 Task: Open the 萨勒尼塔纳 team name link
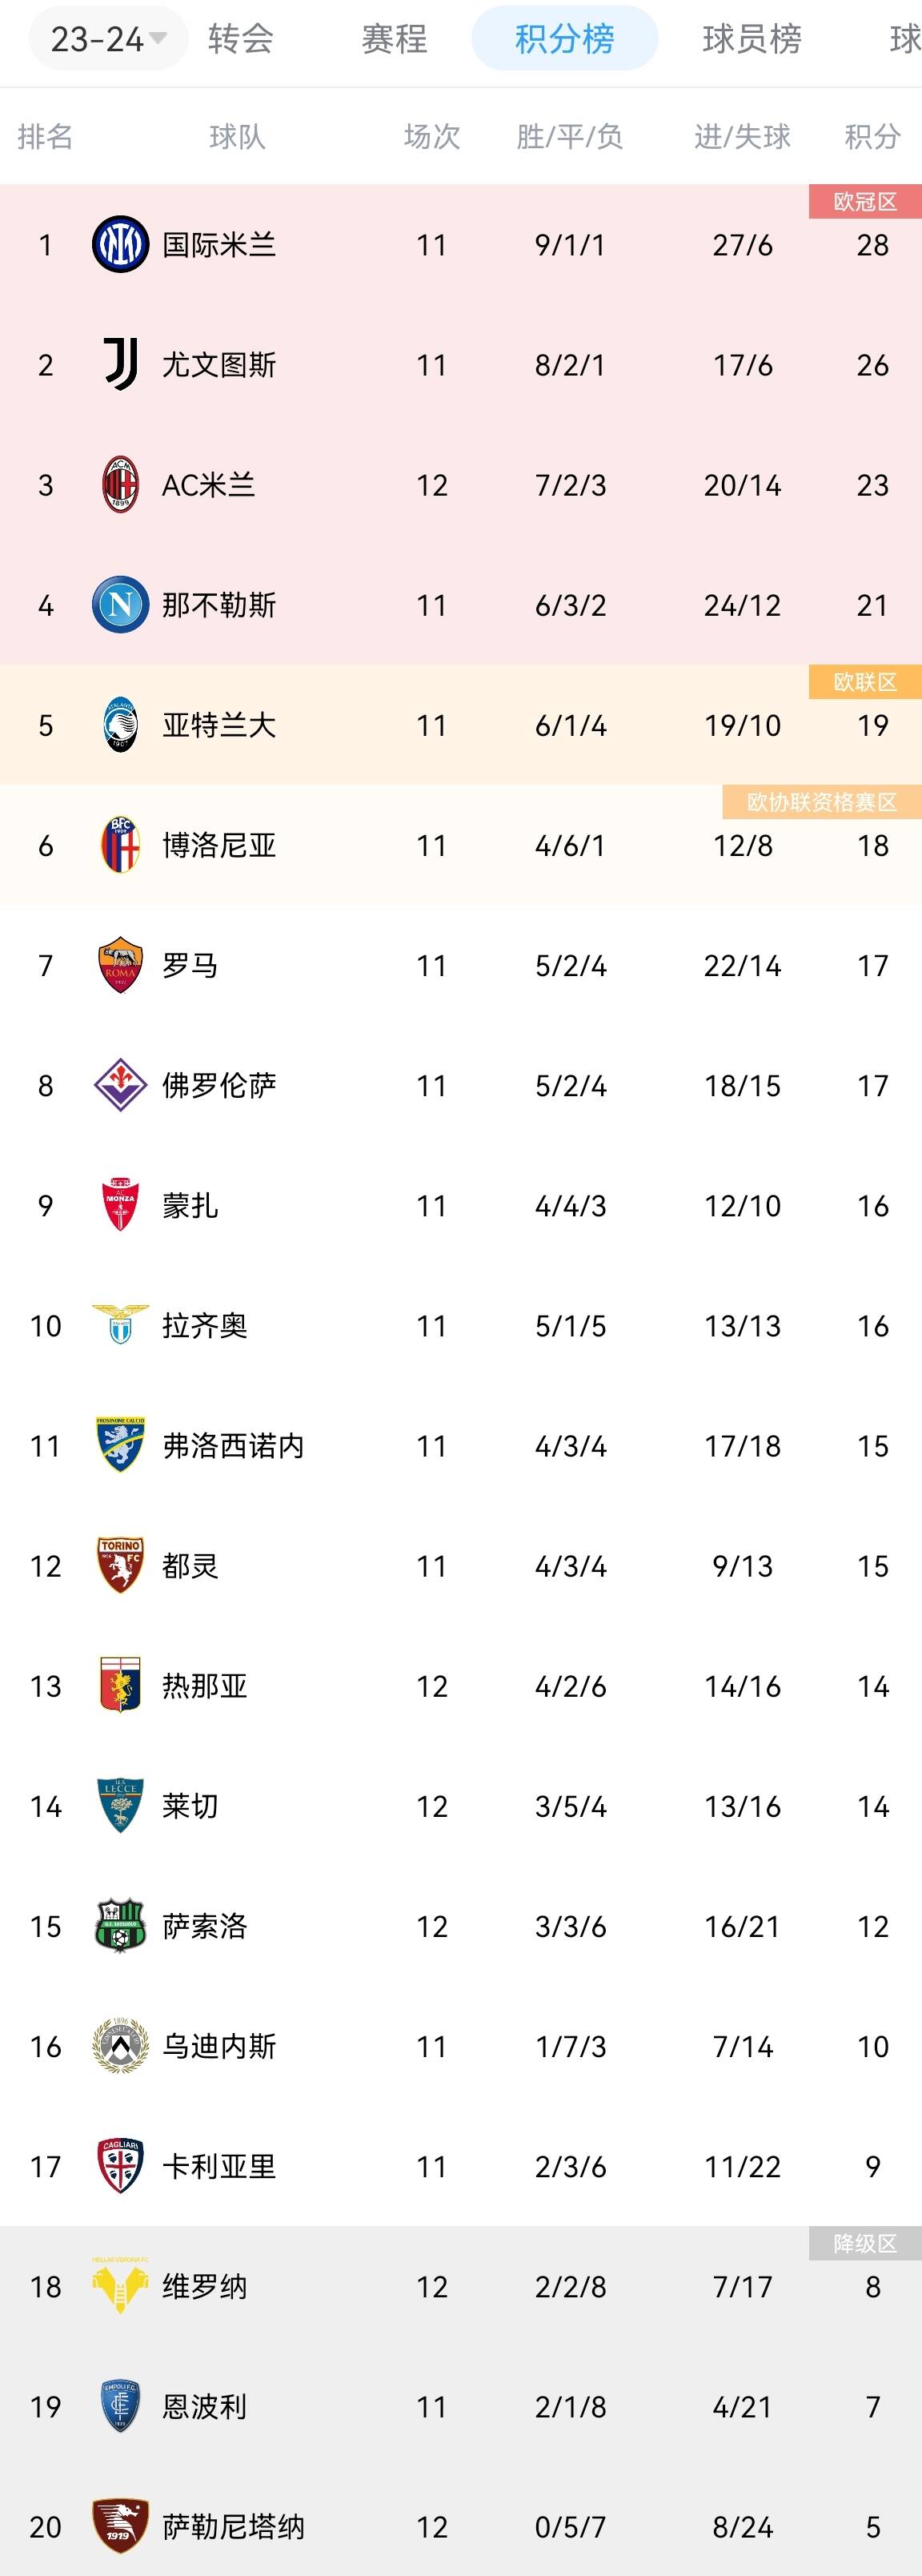pyautogui.click(x=233, y=2527)
